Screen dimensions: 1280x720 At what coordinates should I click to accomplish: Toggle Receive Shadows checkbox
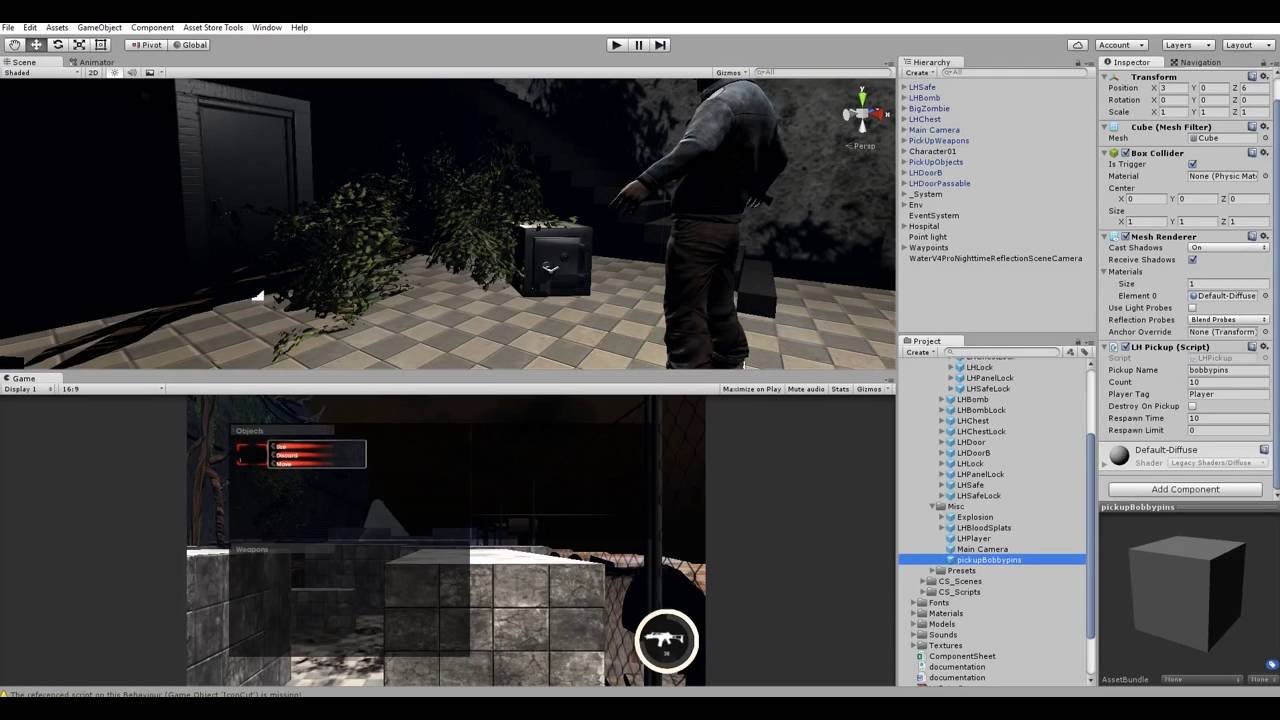tap(1192, 260)
